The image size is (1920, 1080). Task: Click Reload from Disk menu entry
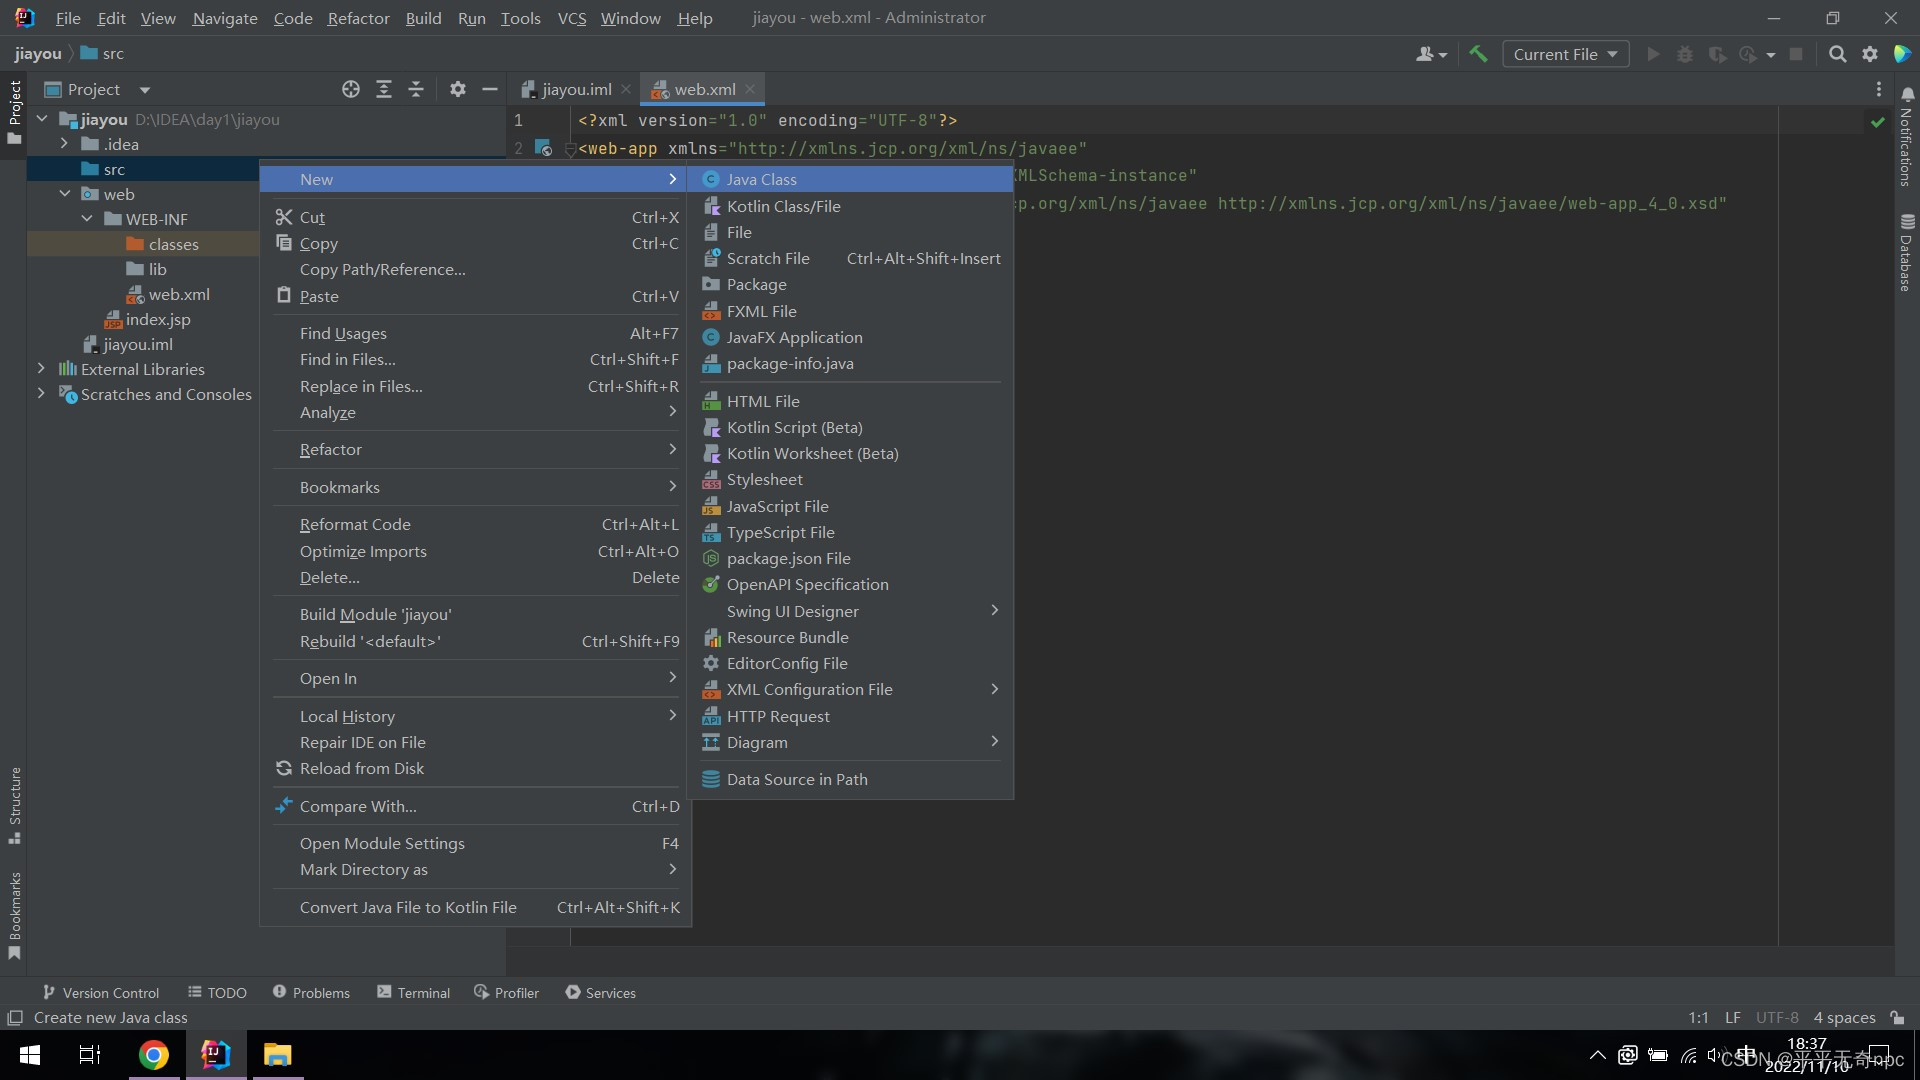(476, 768)
